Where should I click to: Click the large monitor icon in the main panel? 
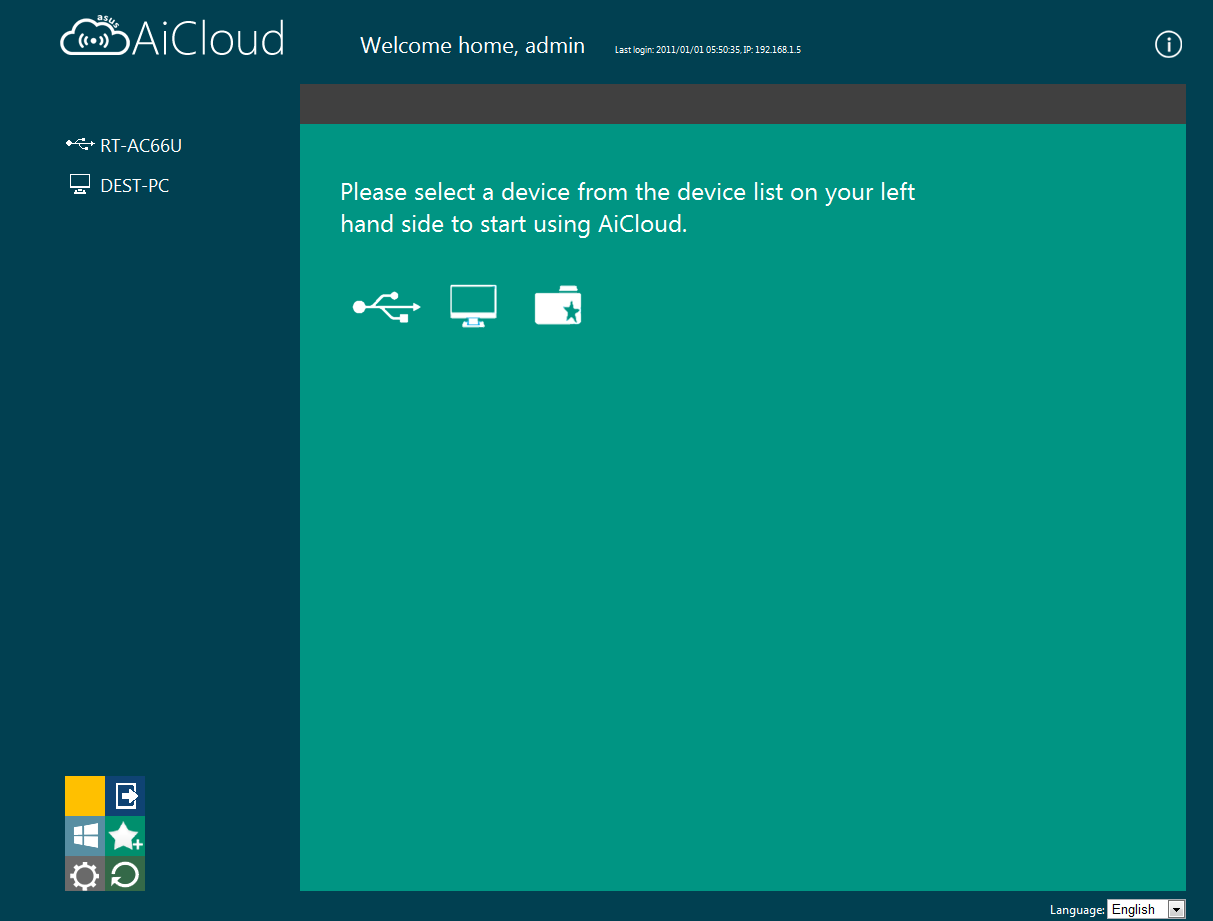[473, 305]
